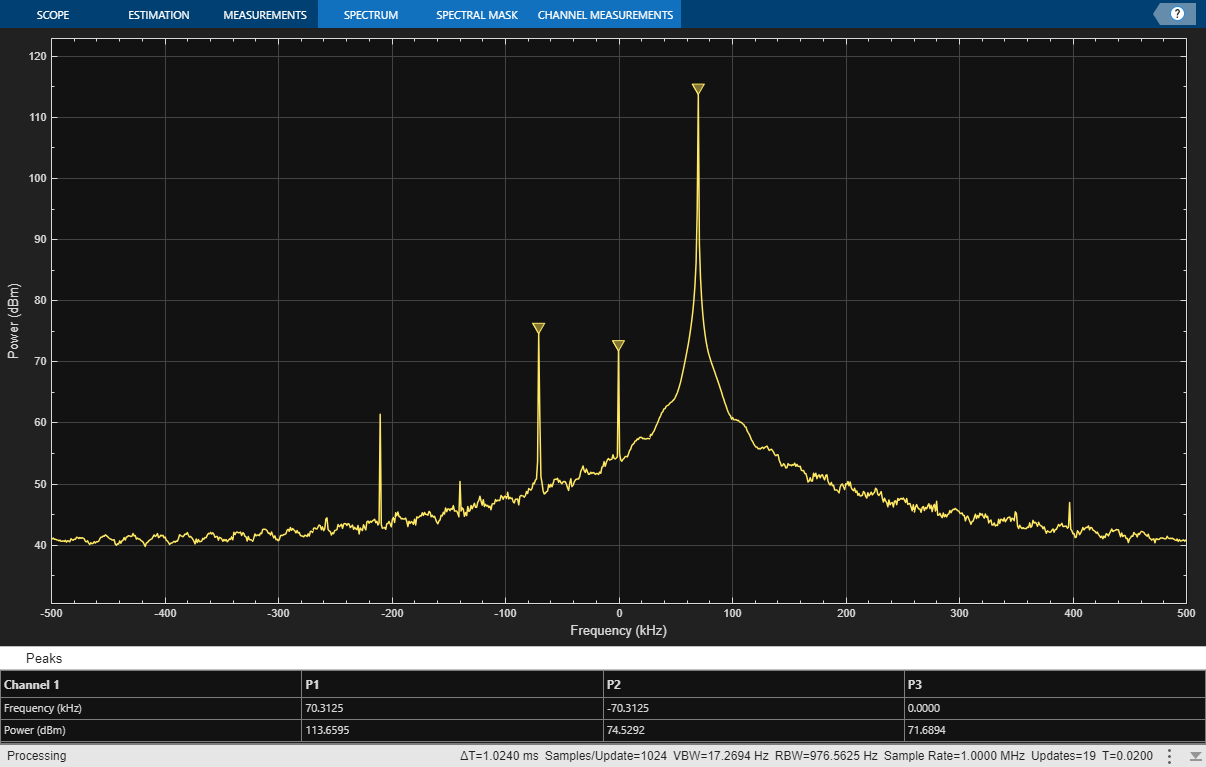
Task: Click the Frequency (kHz) x-axis label
Action: 618,631
